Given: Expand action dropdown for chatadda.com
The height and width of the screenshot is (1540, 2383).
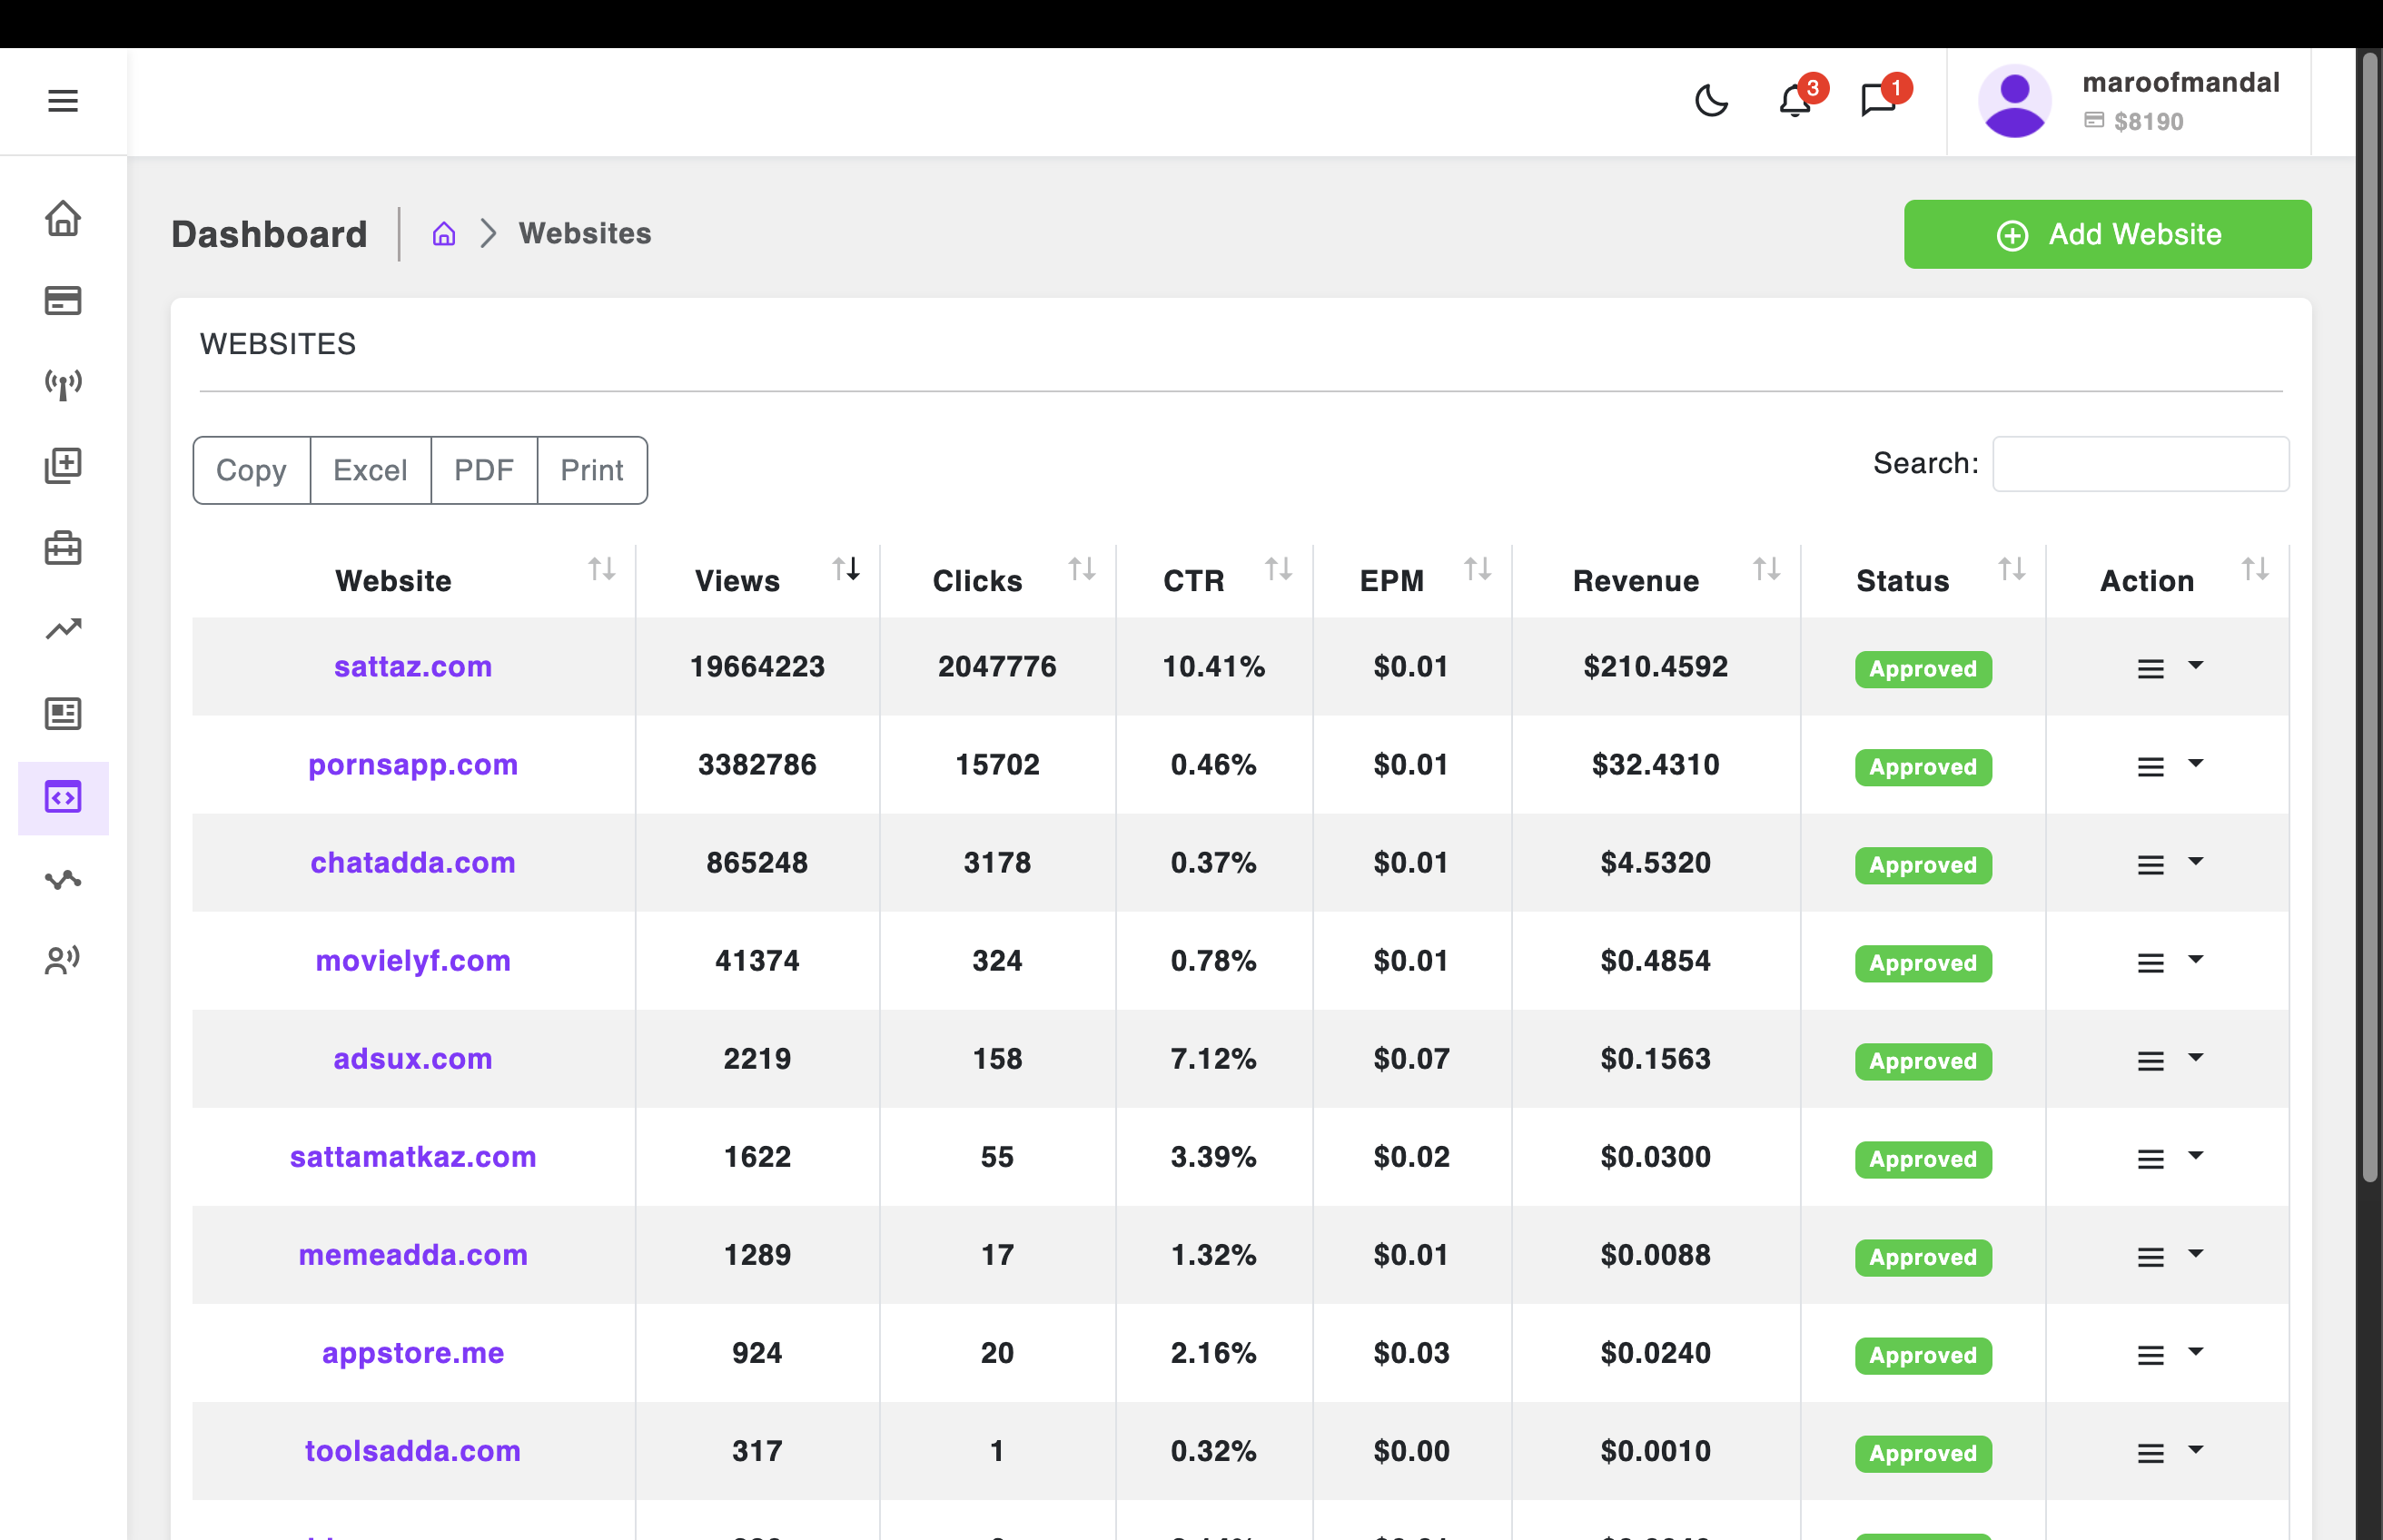Looking at the screenshot, I should 2167,863.
